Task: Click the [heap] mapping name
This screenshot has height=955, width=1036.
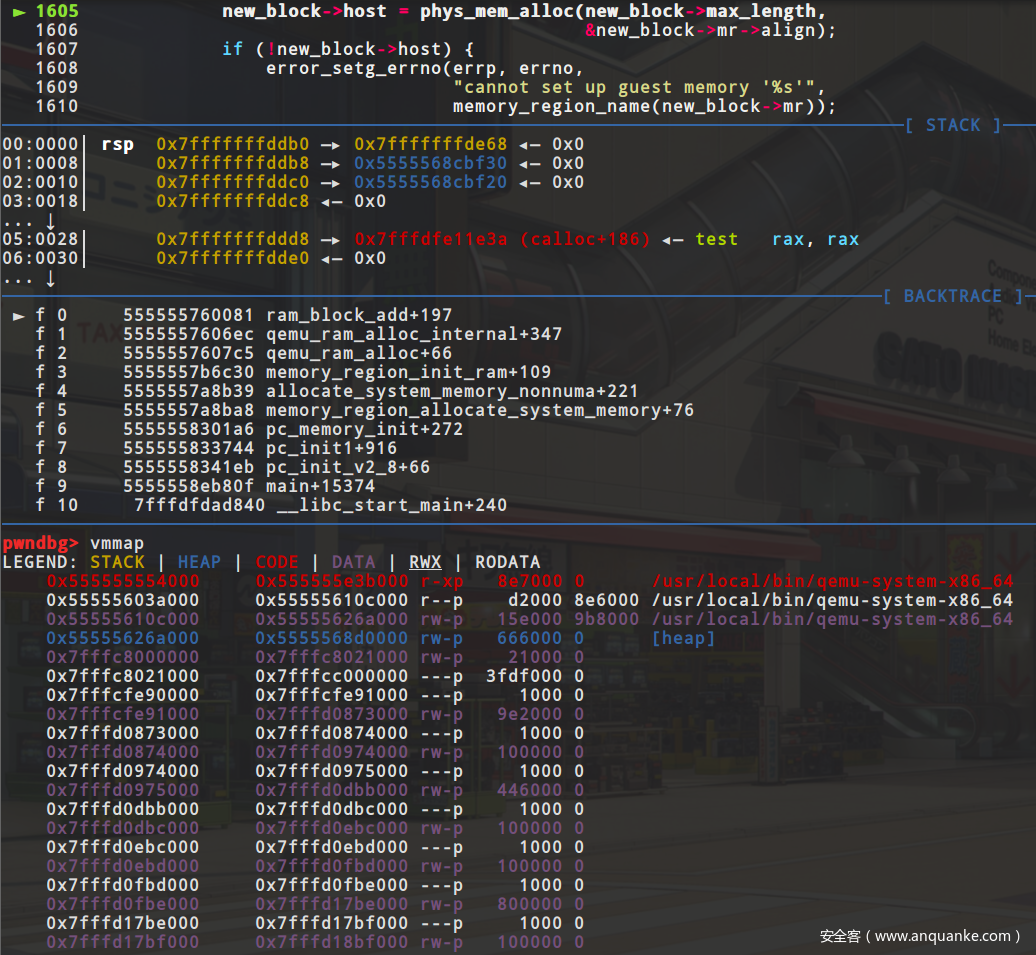Action: (x=683, y=638)
